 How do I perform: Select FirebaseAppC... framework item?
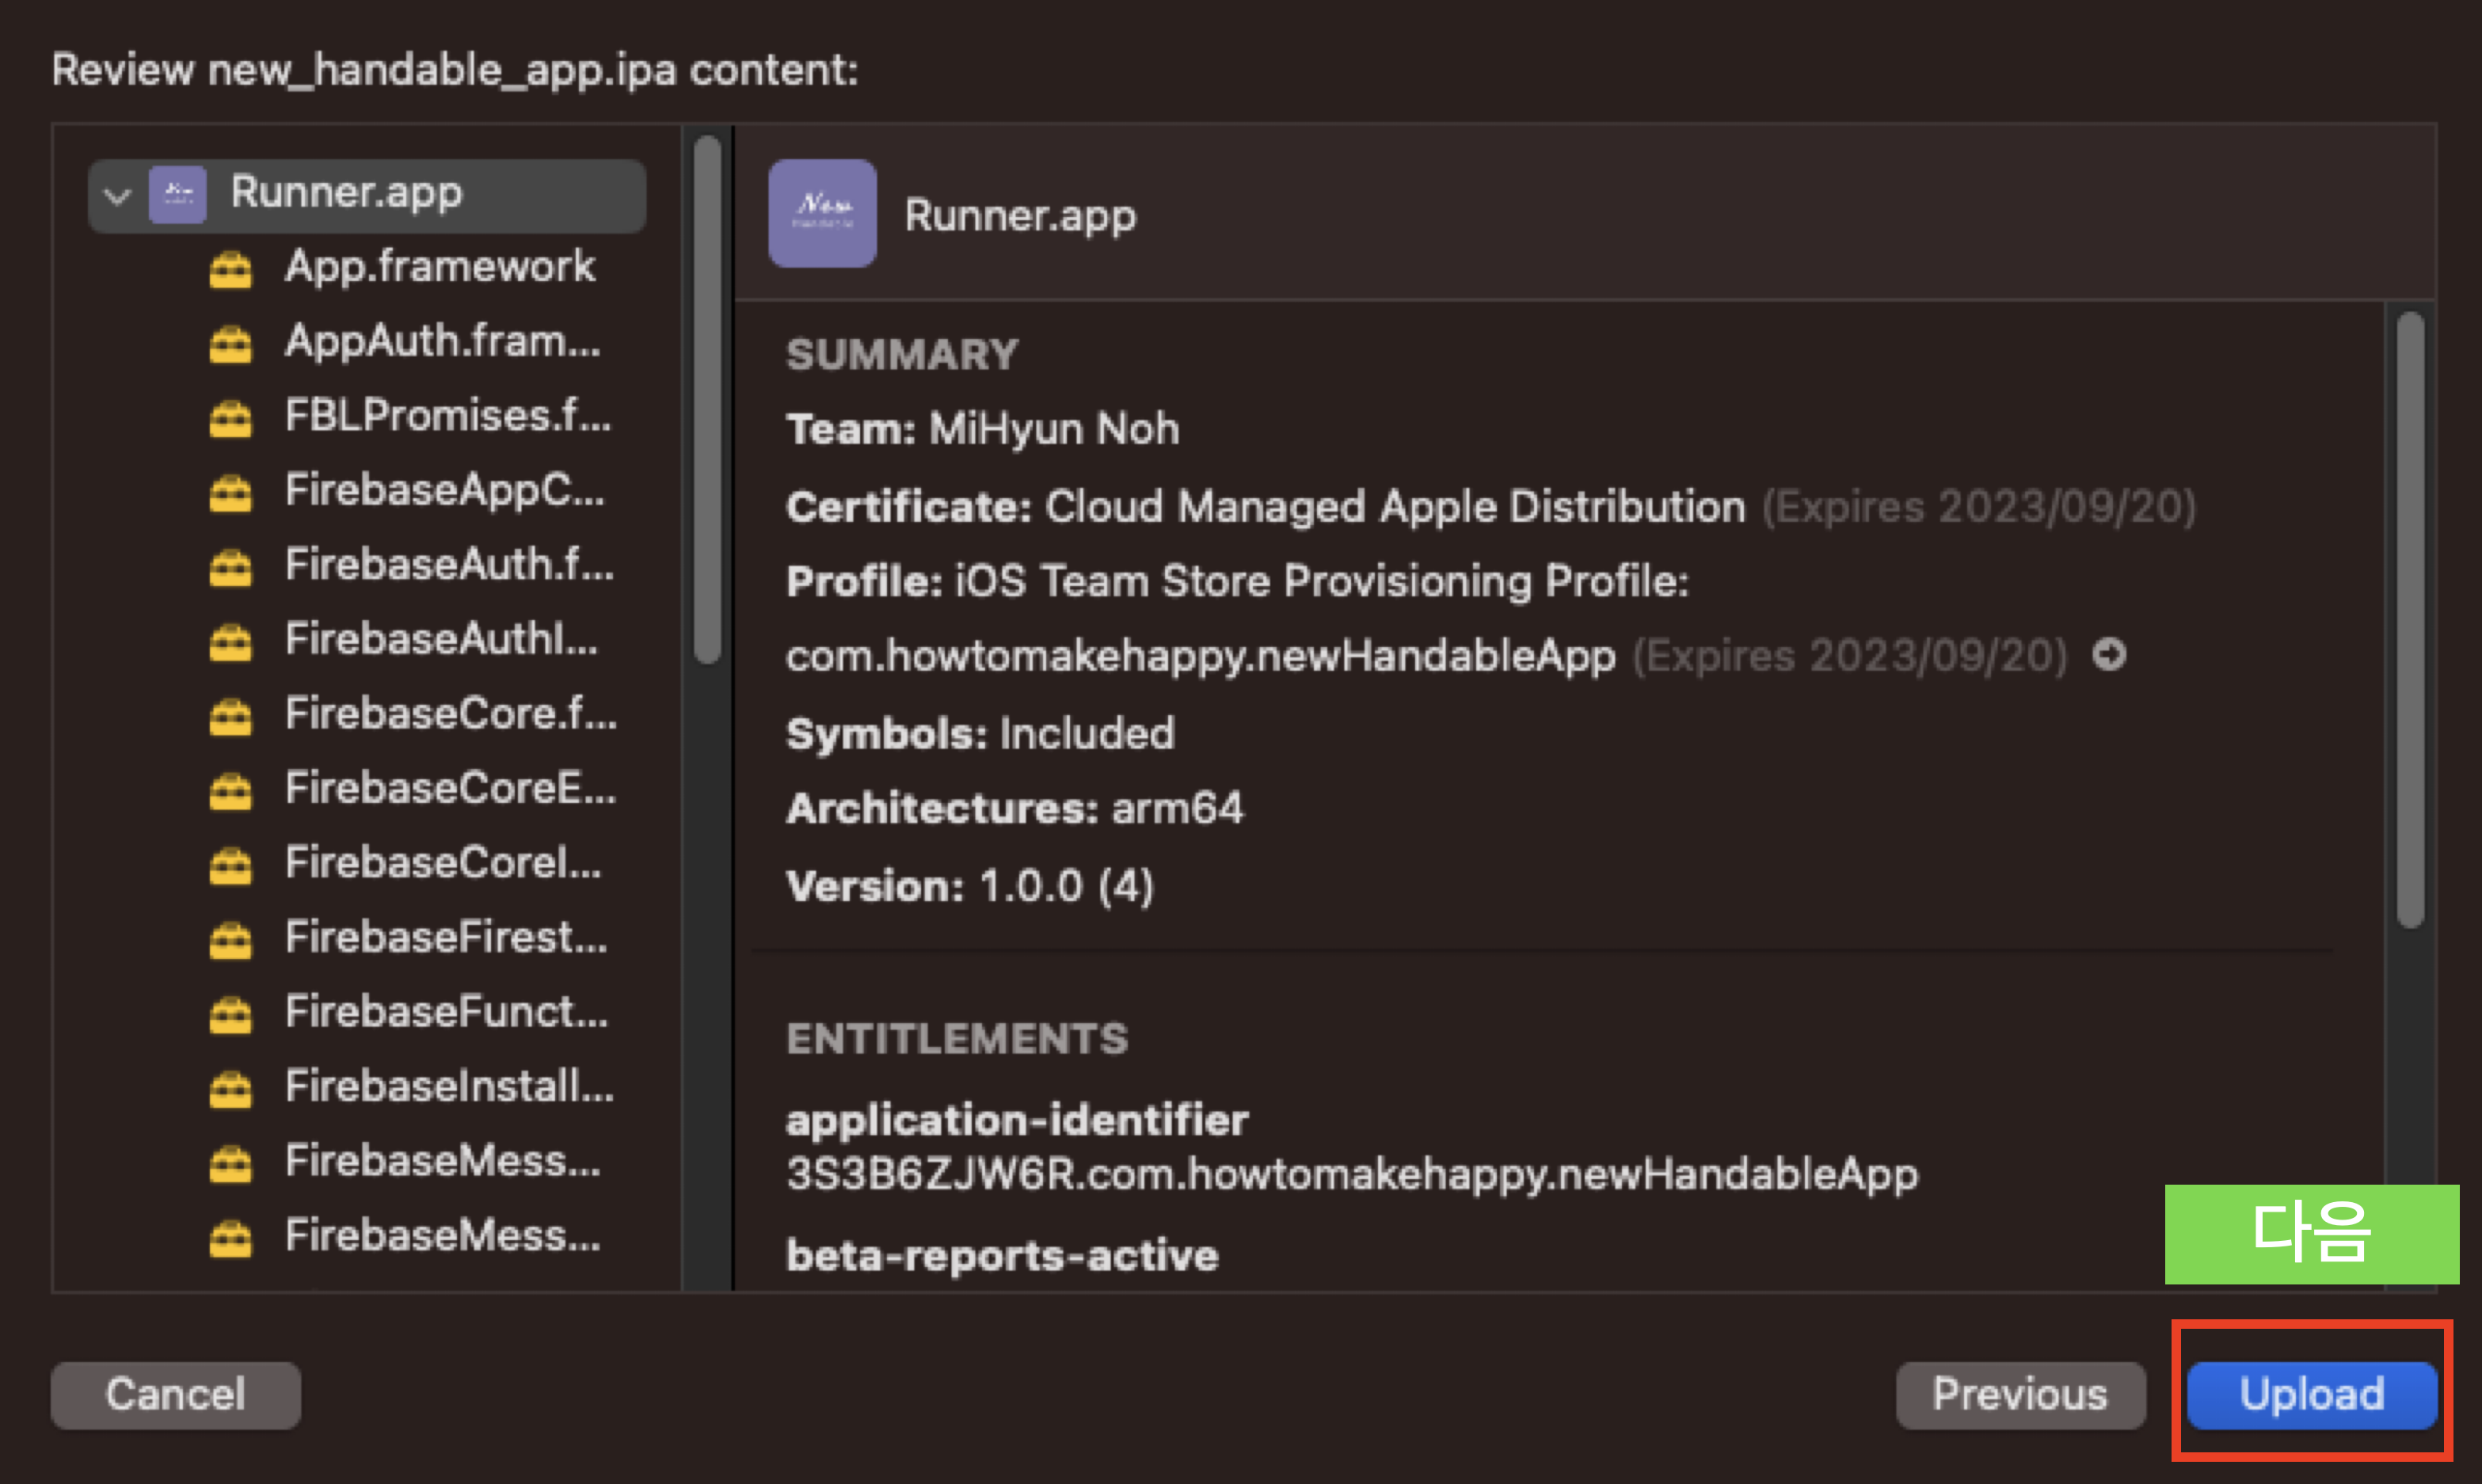tap(444, 491)
